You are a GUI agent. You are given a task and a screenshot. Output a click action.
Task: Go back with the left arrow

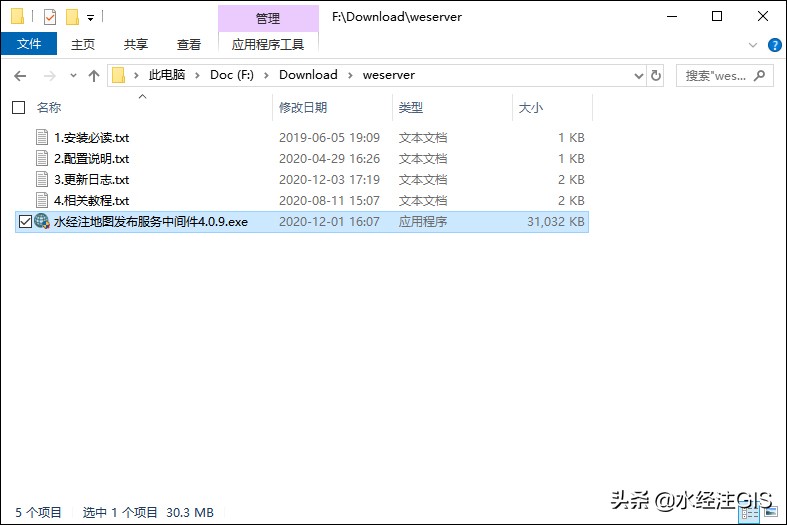(x=20, y=76)
